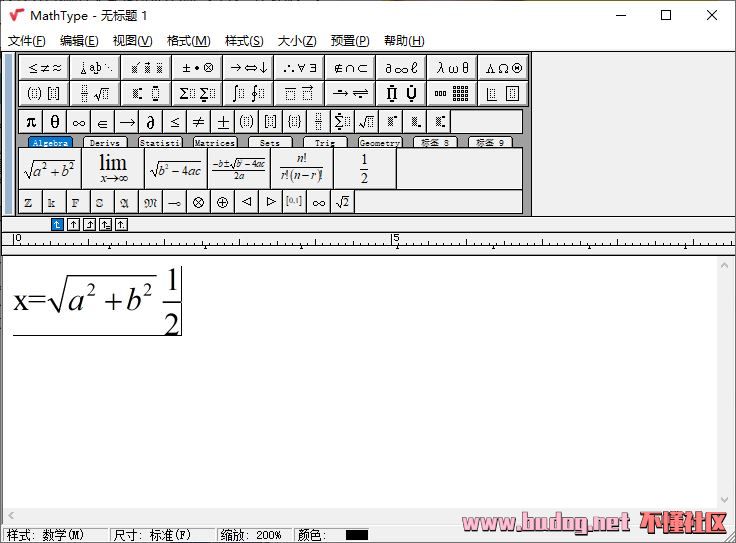
Task: Switch to the Matrices tab
Action: [214, 143]
